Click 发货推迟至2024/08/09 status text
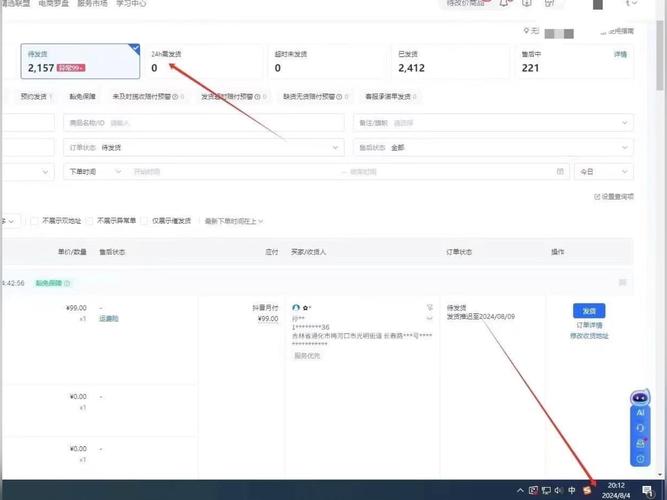667x500 pixels. pos(481,317)
